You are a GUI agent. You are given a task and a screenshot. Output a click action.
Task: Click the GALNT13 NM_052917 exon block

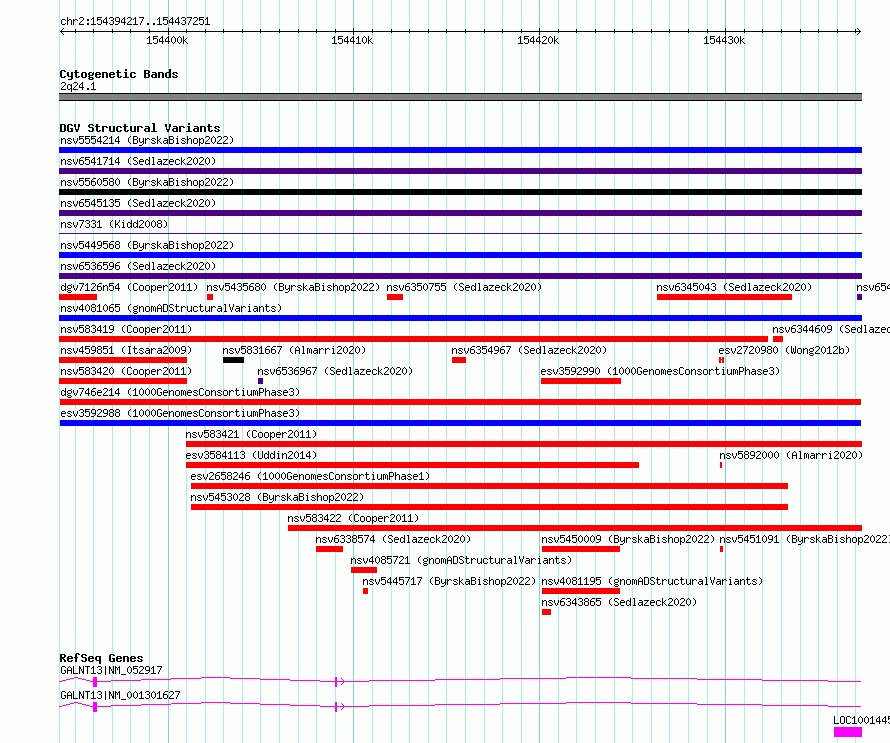pyautogui.click(x=95, y=682)
